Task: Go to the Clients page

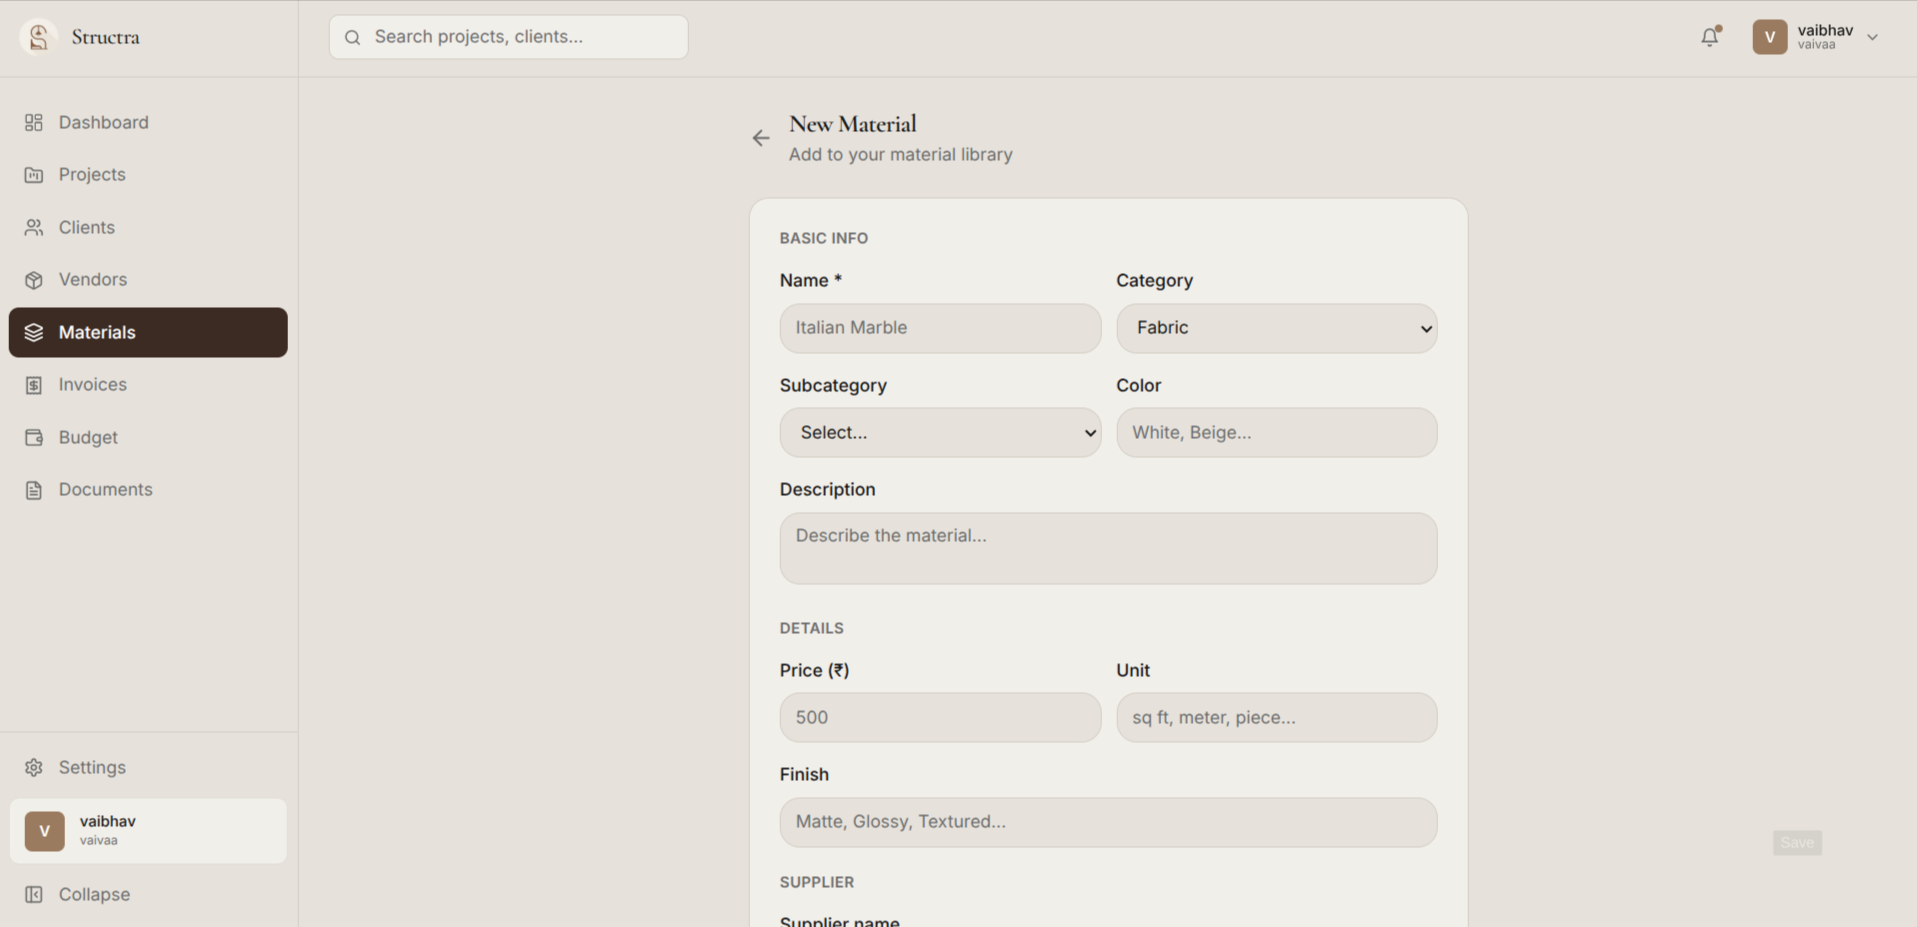Action: (148, 228)
